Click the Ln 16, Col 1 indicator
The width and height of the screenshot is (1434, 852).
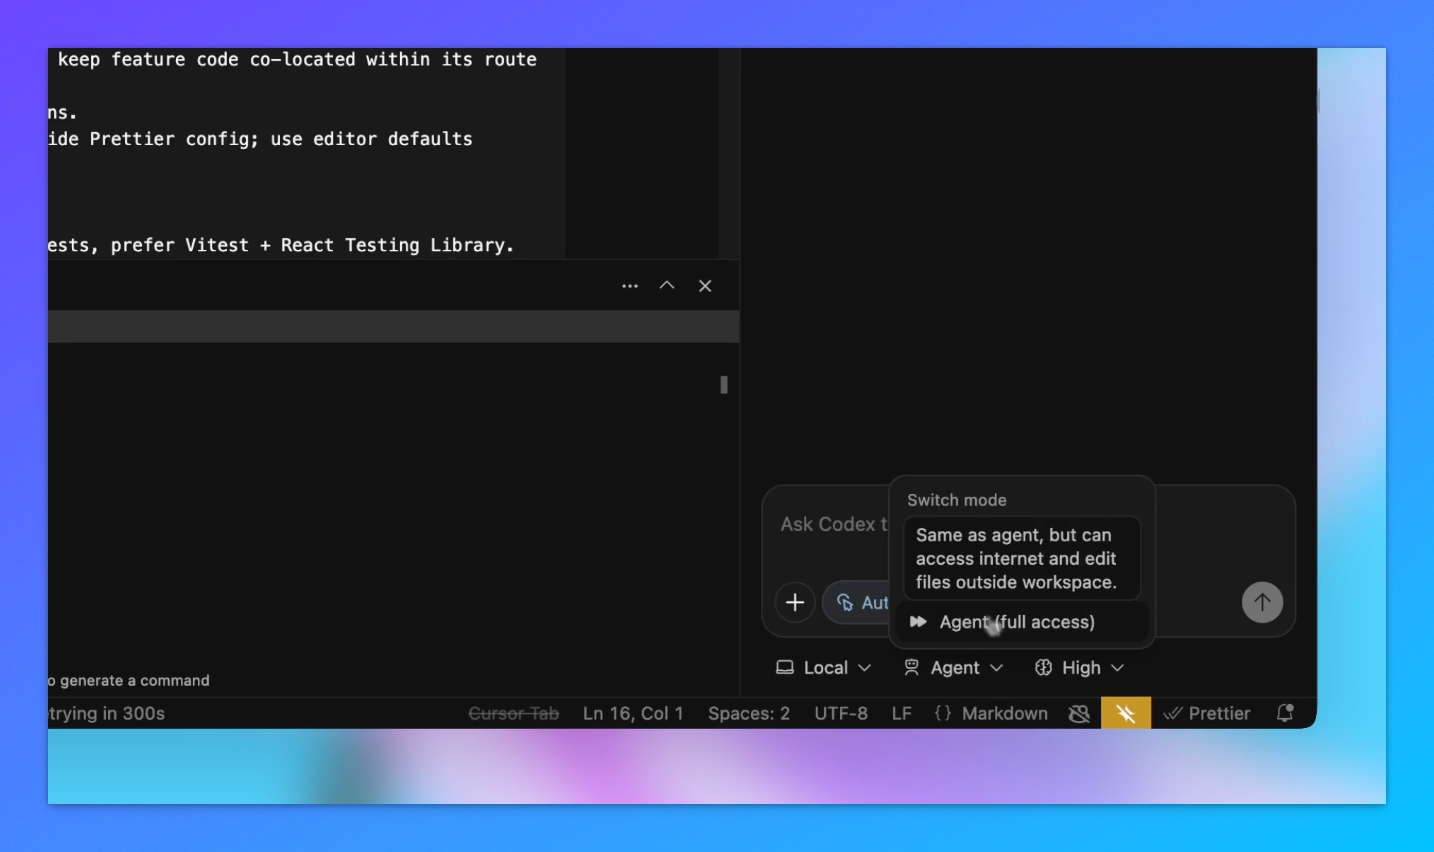pyautogui.click(x=632, y=713)
